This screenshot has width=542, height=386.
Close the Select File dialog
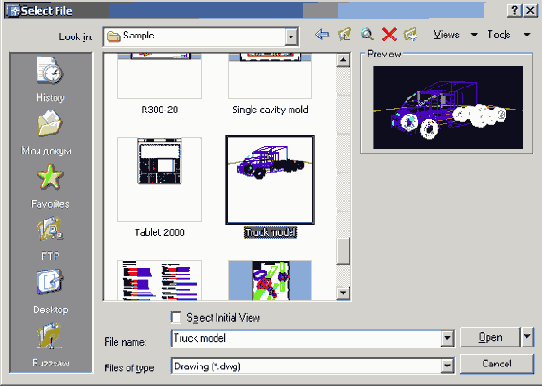point(530,11)
